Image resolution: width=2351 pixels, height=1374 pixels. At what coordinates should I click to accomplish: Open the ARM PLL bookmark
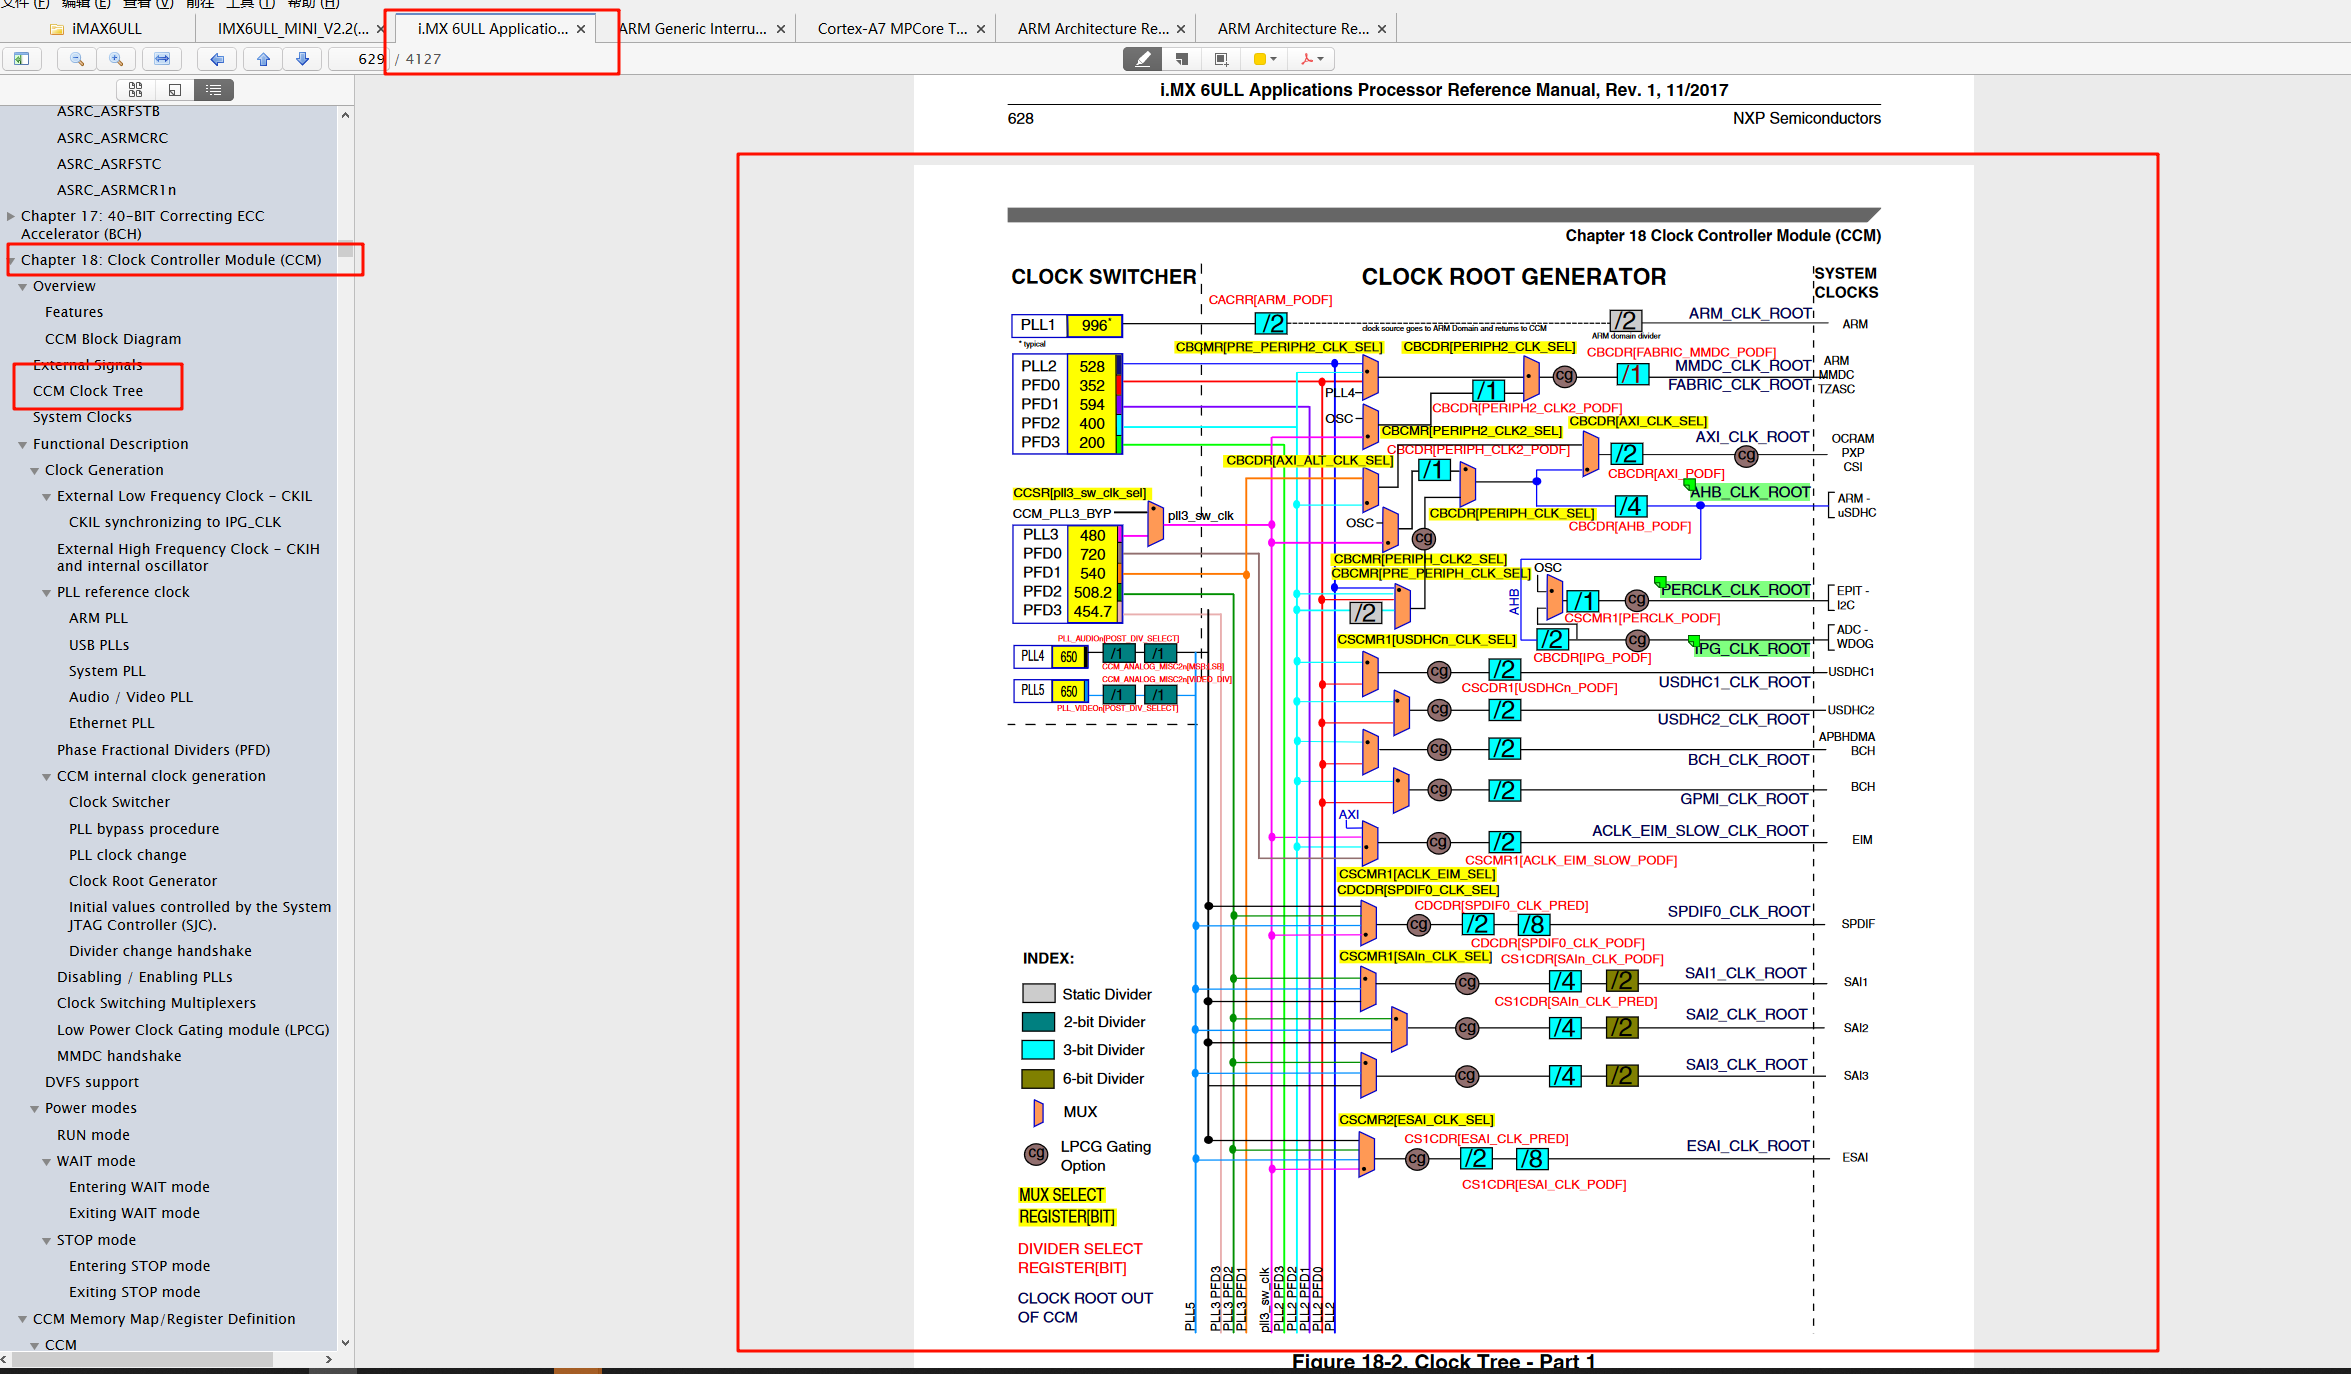click(98, 618)
